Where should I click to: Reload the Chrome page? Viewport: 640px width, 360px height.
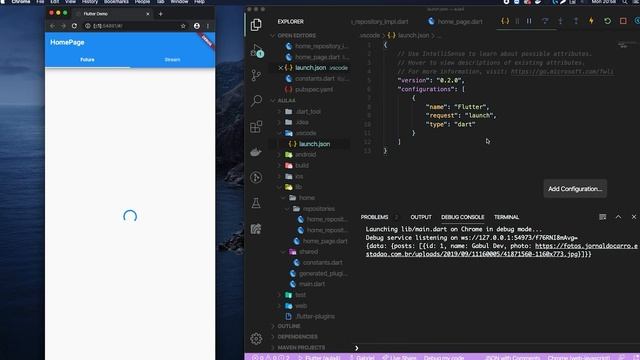[x=74, y=26]
